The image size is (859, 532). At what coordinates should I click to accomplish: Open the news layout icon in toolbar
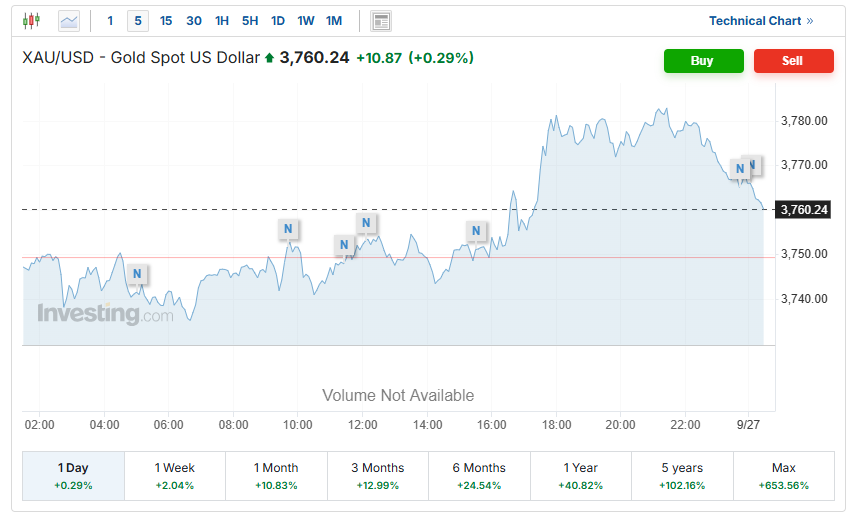(x=380, y=20)
